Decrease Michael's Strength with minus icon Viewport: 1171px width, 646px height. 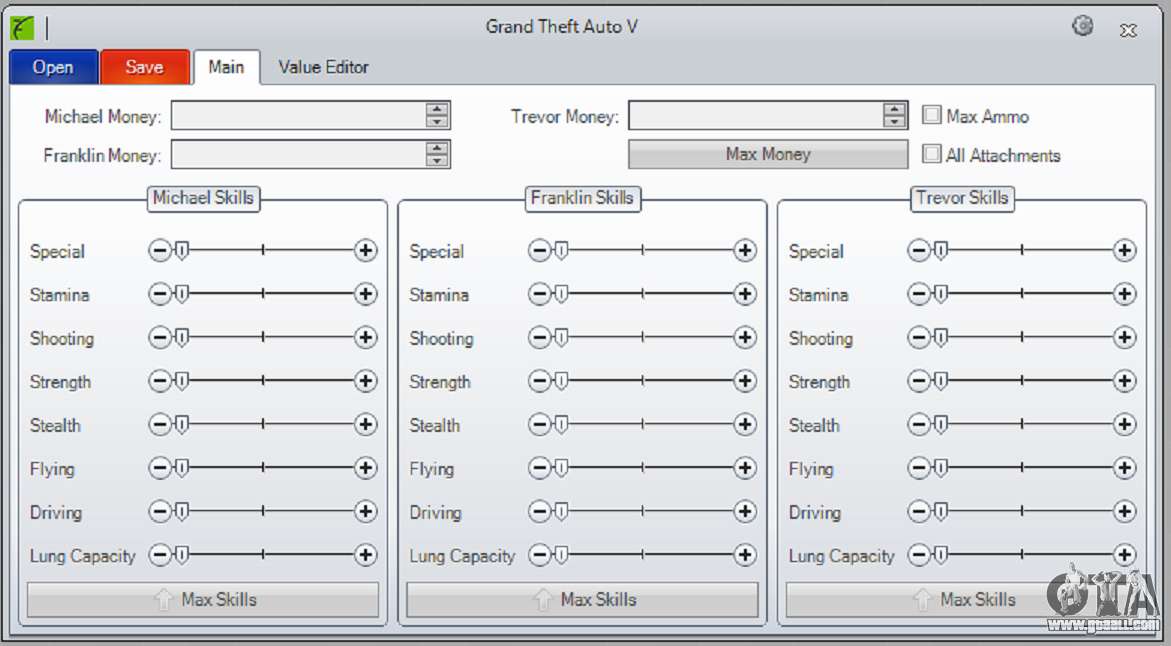click(160, 381)
